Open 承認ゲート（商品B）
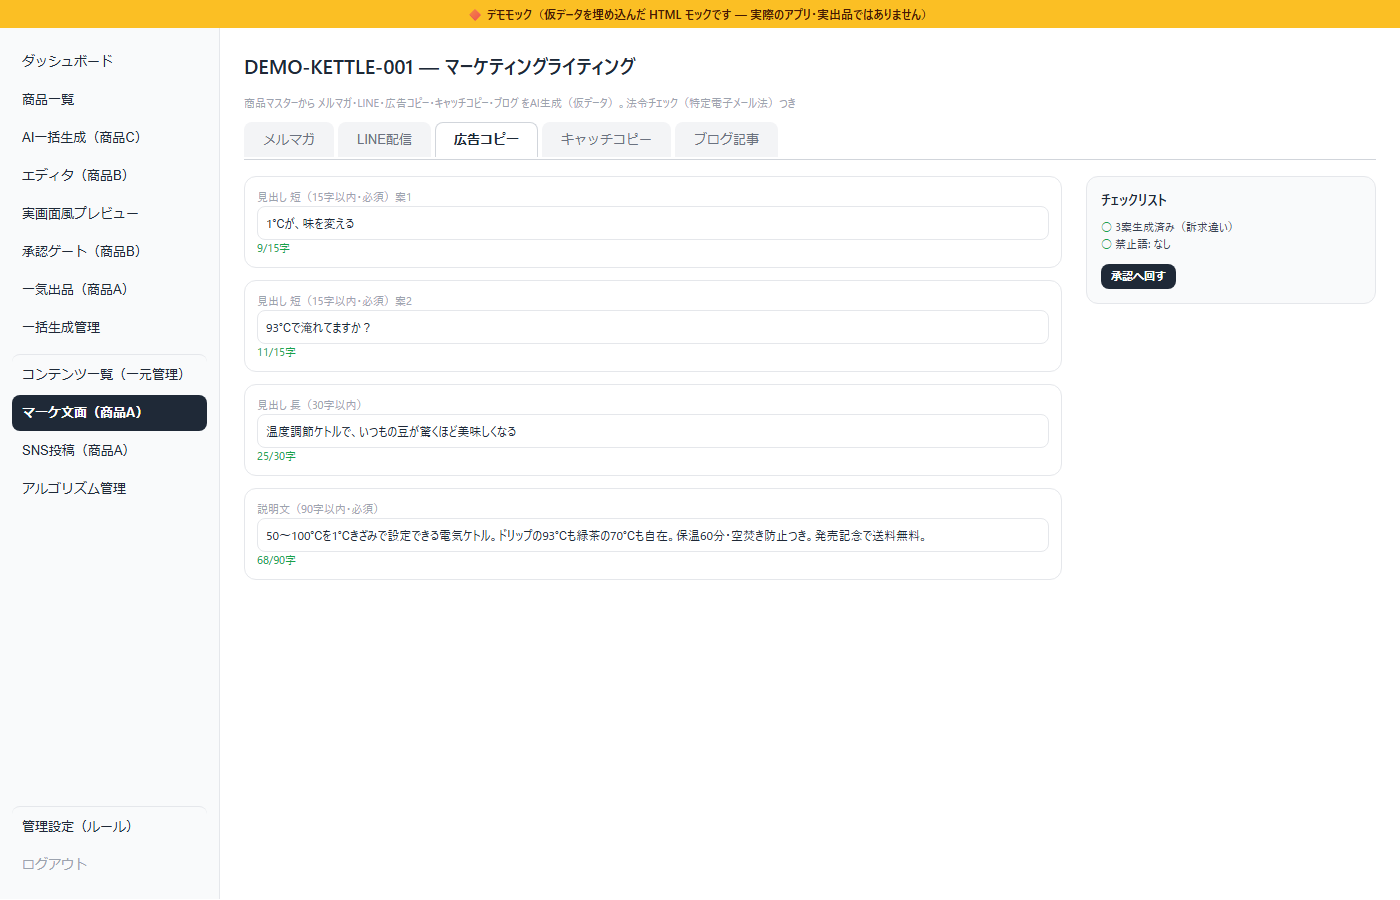Image resolution: width=1400 pixels, height=900 pixels. point(109,251)
